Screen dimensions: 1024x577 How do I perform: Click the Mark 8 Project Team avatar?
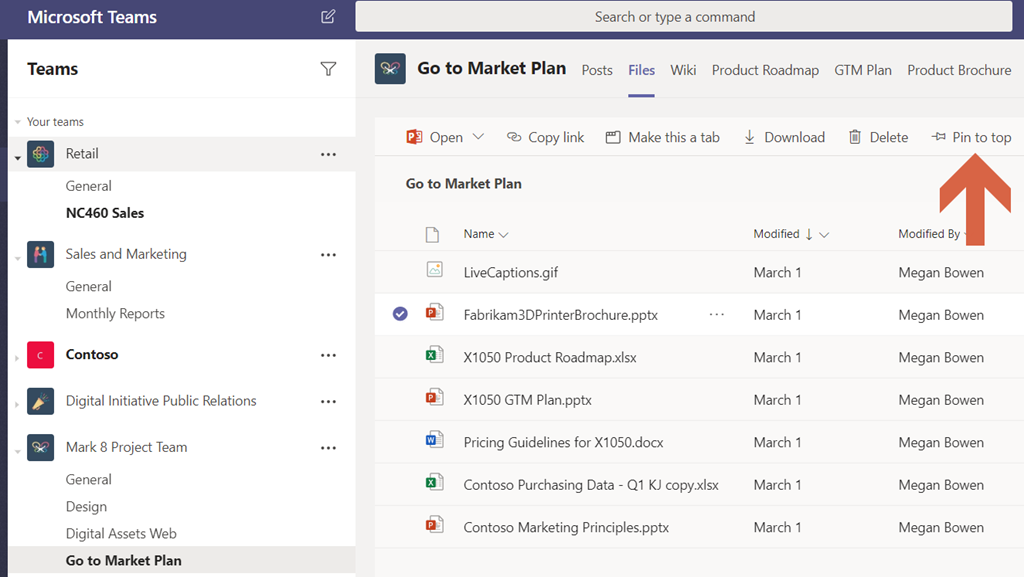[x=40, y=448]
